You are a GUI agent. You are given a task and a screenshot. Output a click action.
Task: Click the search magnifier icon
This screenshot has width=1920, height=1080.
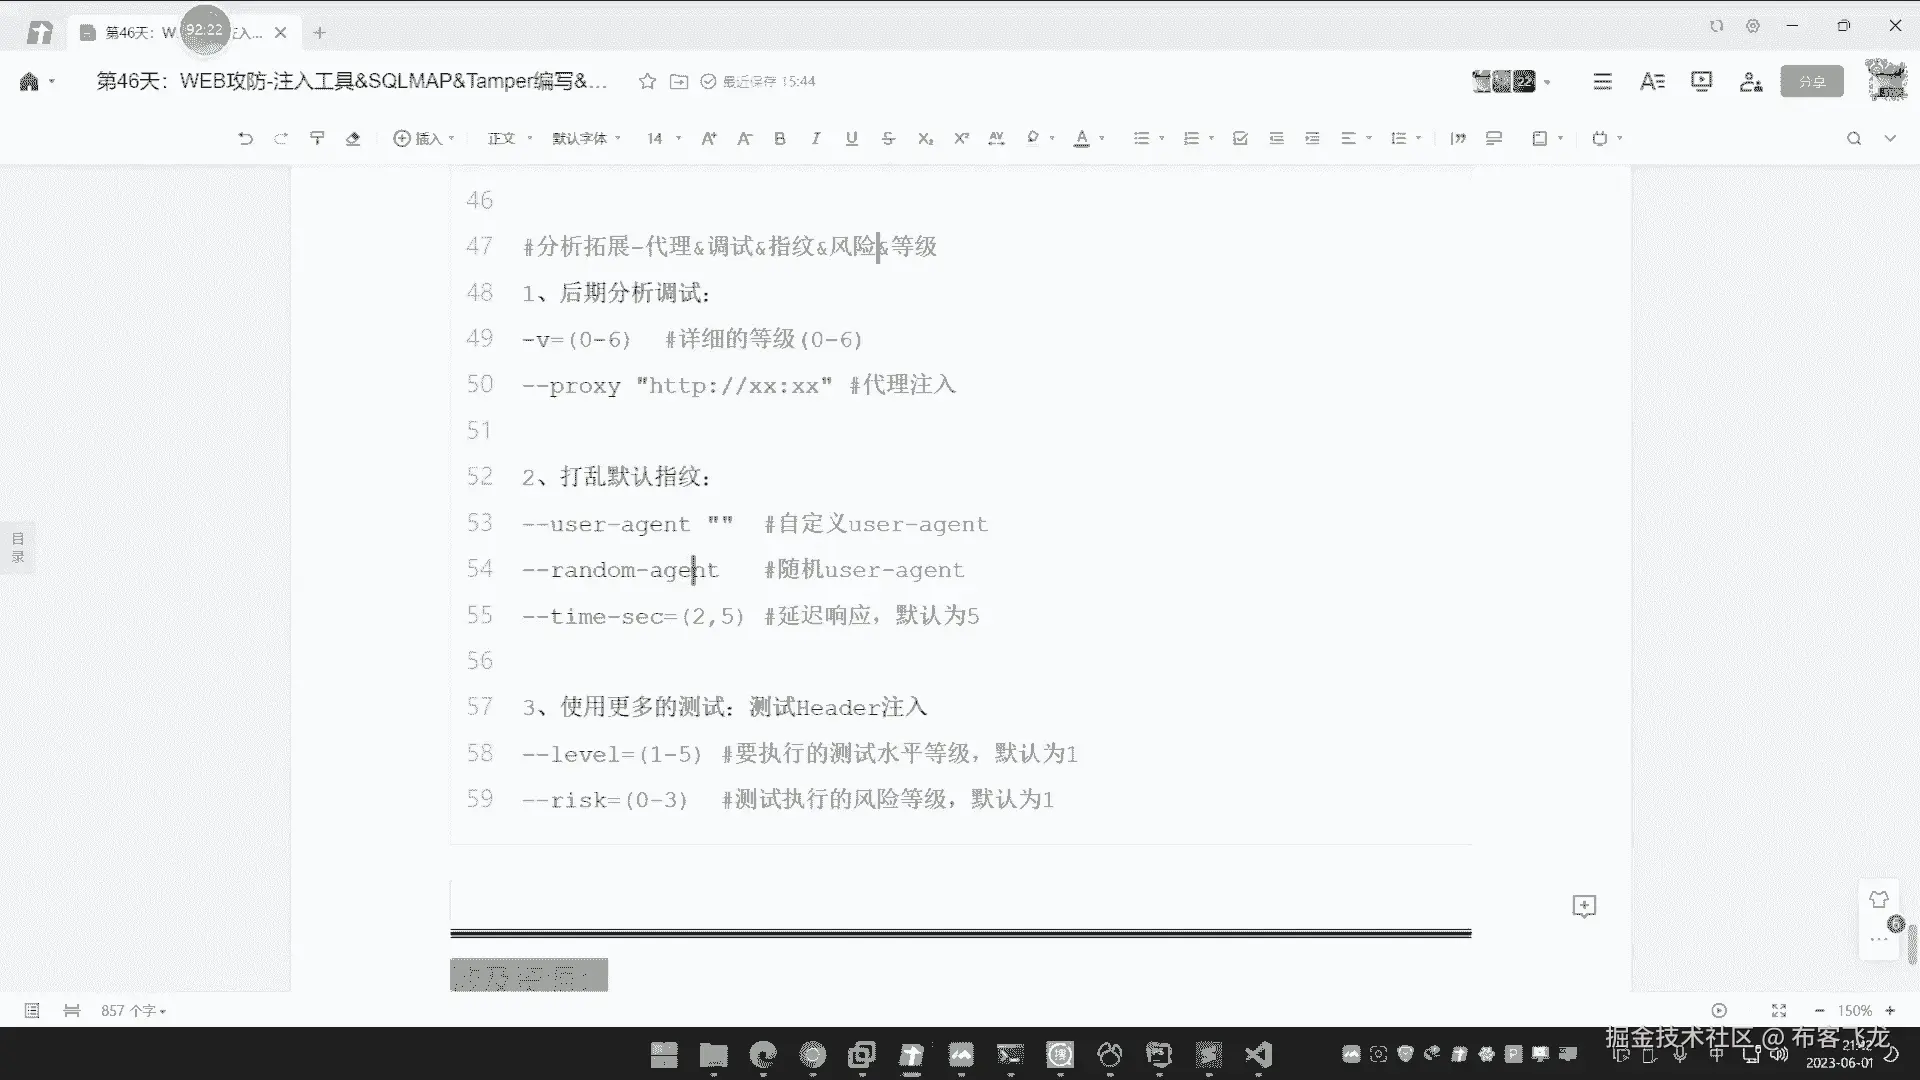tap(1854, 139)
